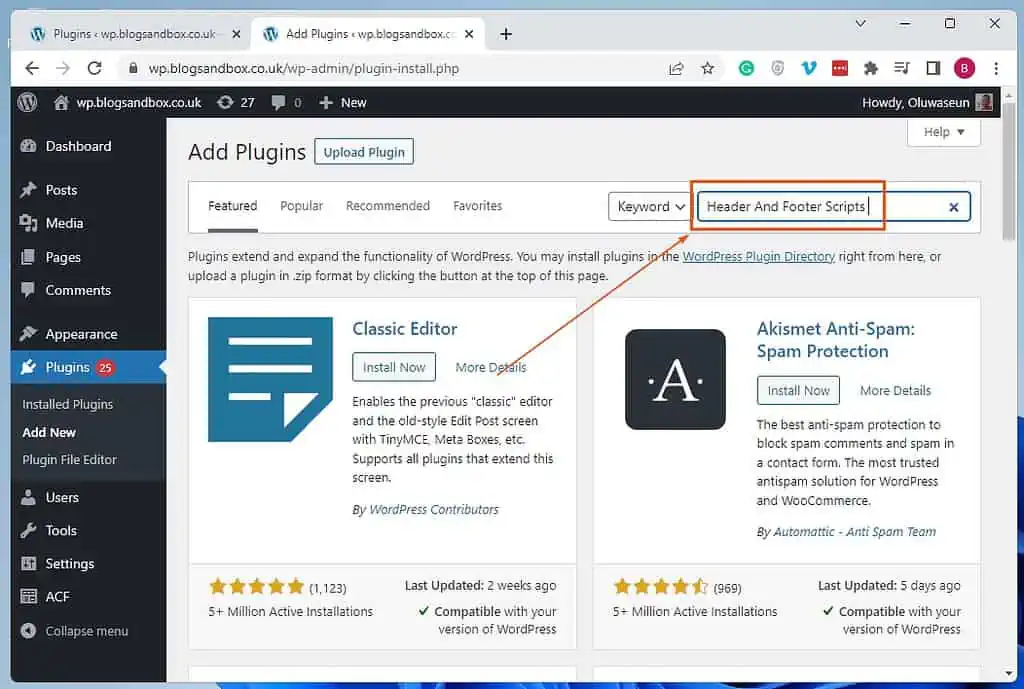This screenshot has width=1024, height=689.
Task: Open More Details for Akismet Anti-Spam
Action: click(x=895, y=391)
